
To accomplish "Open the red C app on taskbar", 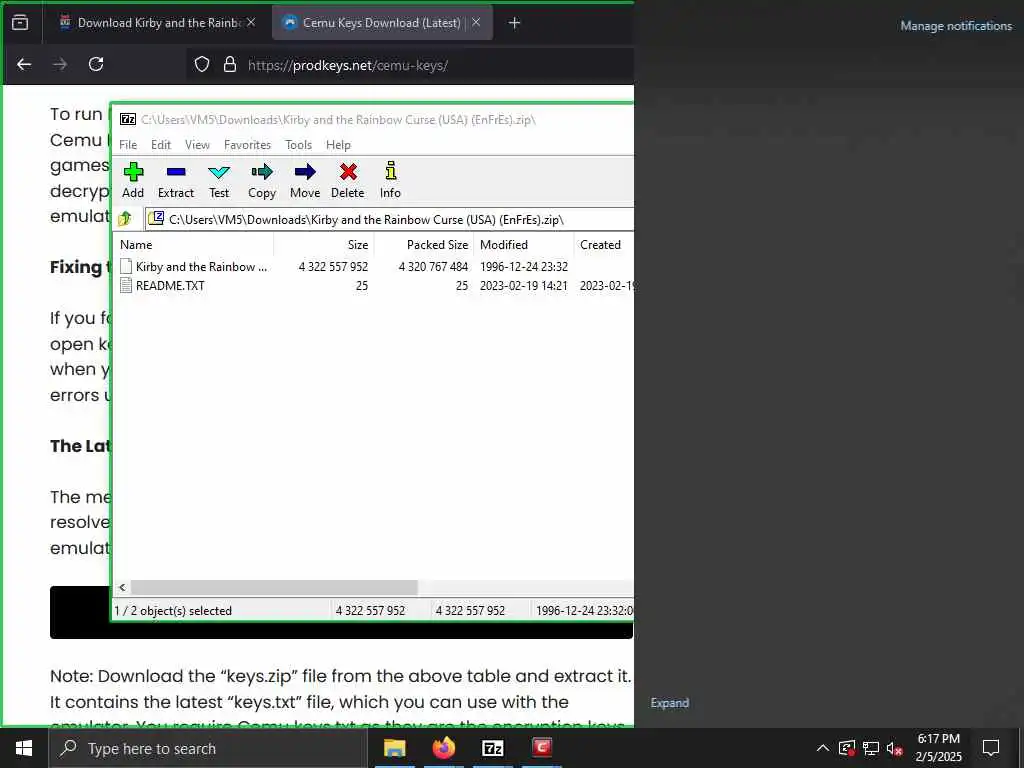I will 541,748.
